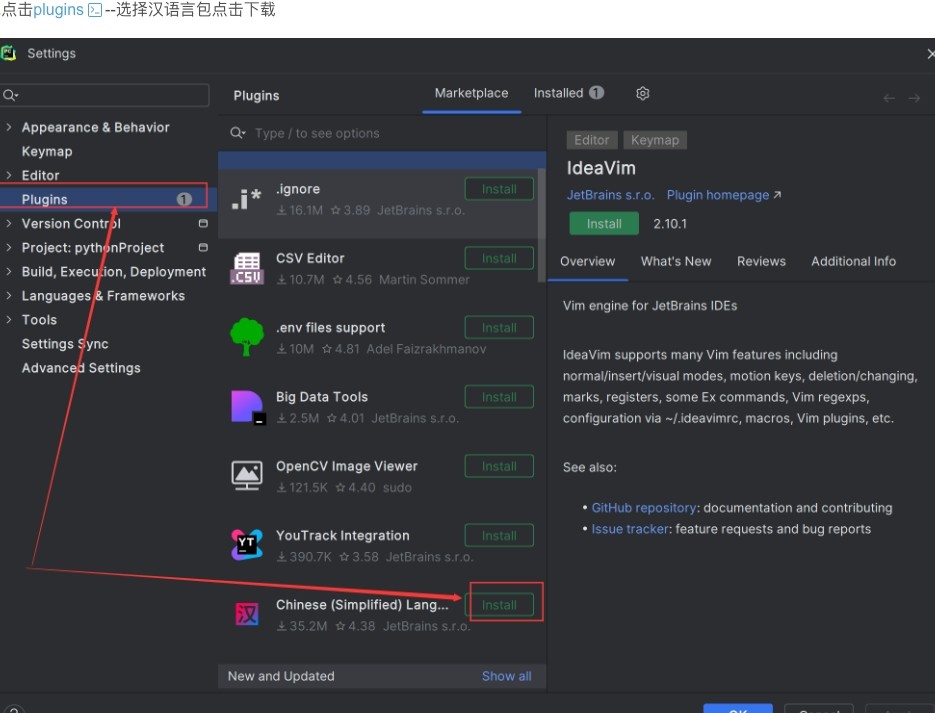Click the OpenCV Image Viewer plugin icon
Image resolution: width=935 pixels, height=713 pixels.
(246, 476)
